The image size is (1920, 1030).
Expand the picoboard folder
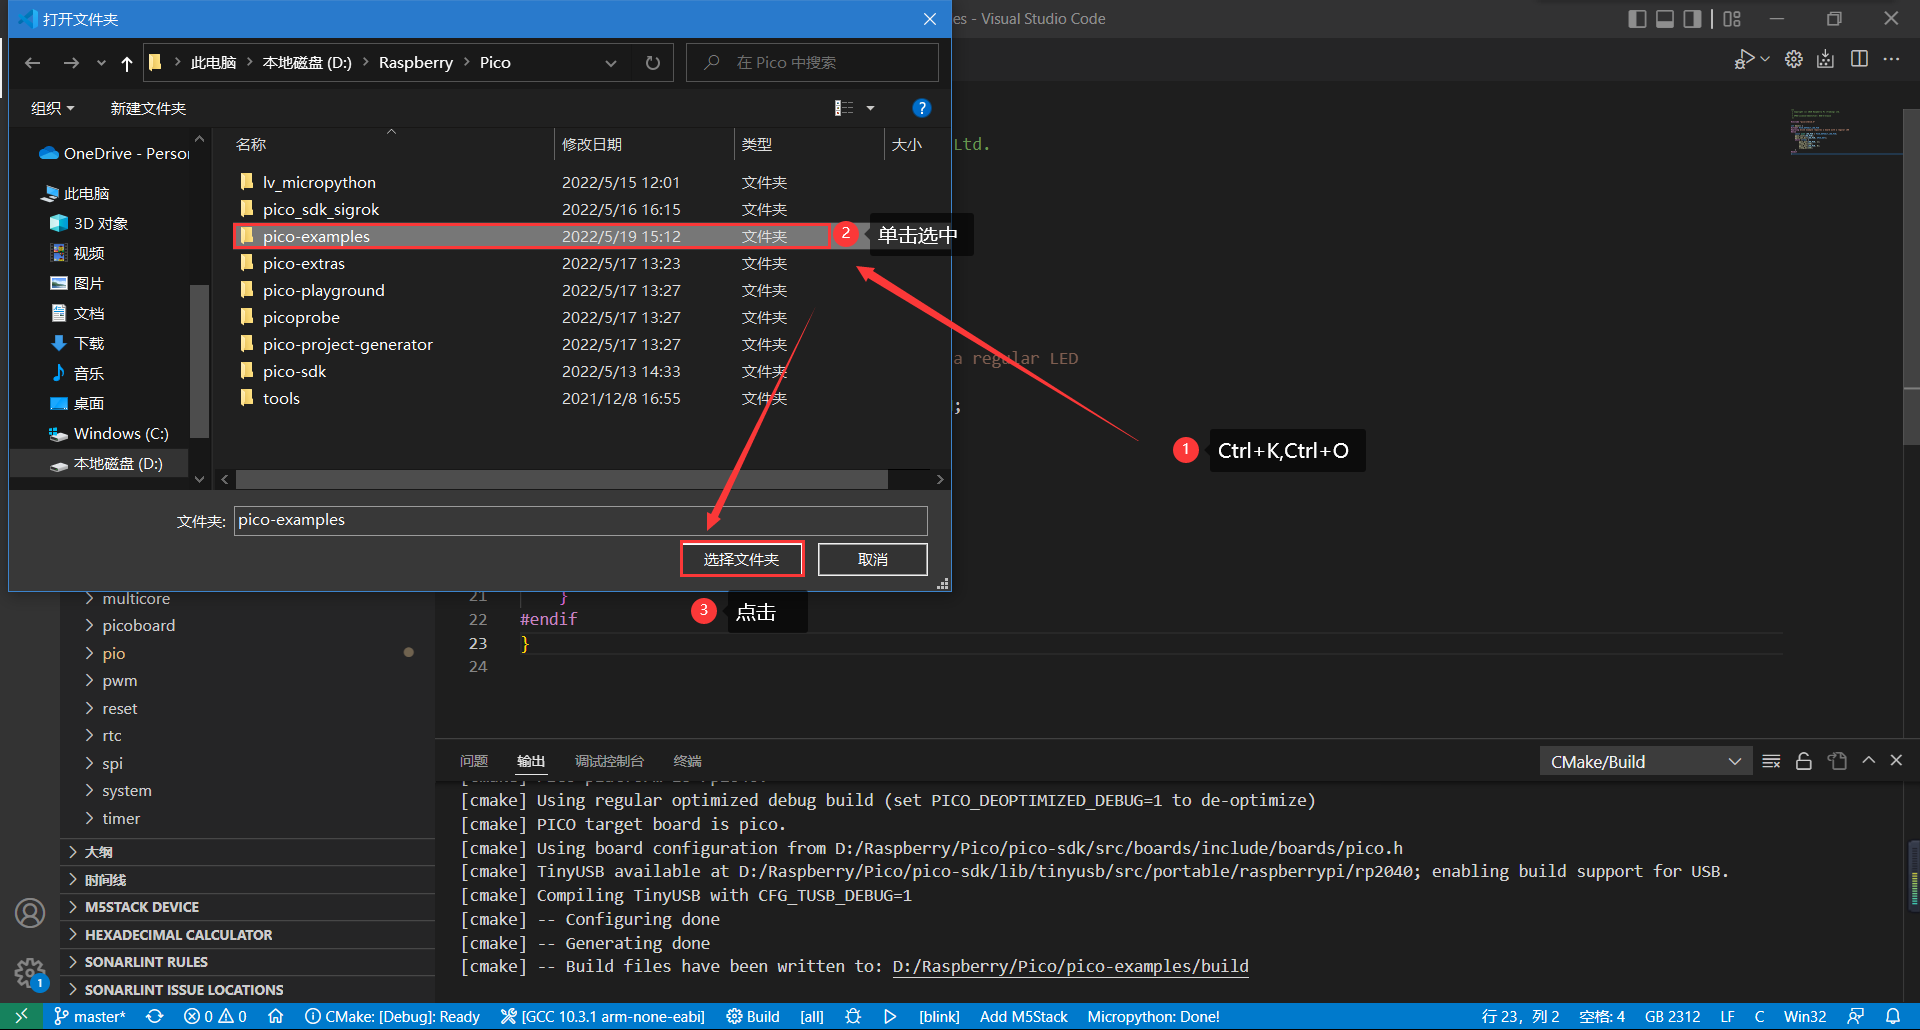click(x=138, y=626)
